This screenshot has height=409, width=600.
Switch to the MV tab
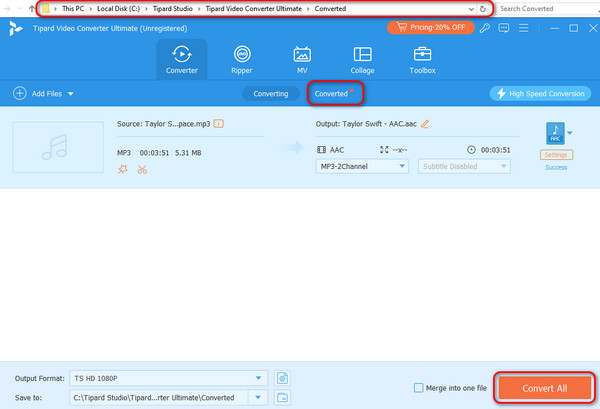click(302, 60)
